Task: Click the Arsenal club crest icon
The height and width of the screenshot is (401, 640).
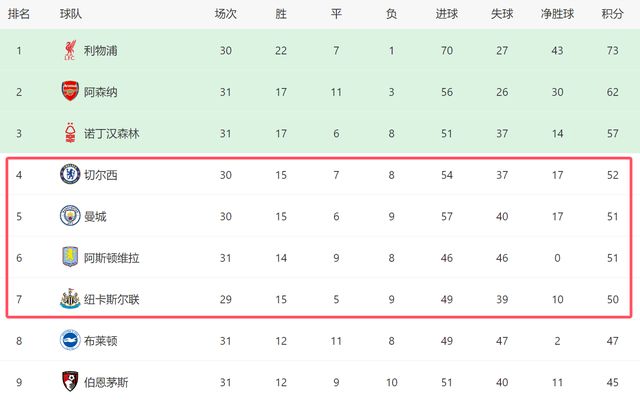Action: point(68,92)
